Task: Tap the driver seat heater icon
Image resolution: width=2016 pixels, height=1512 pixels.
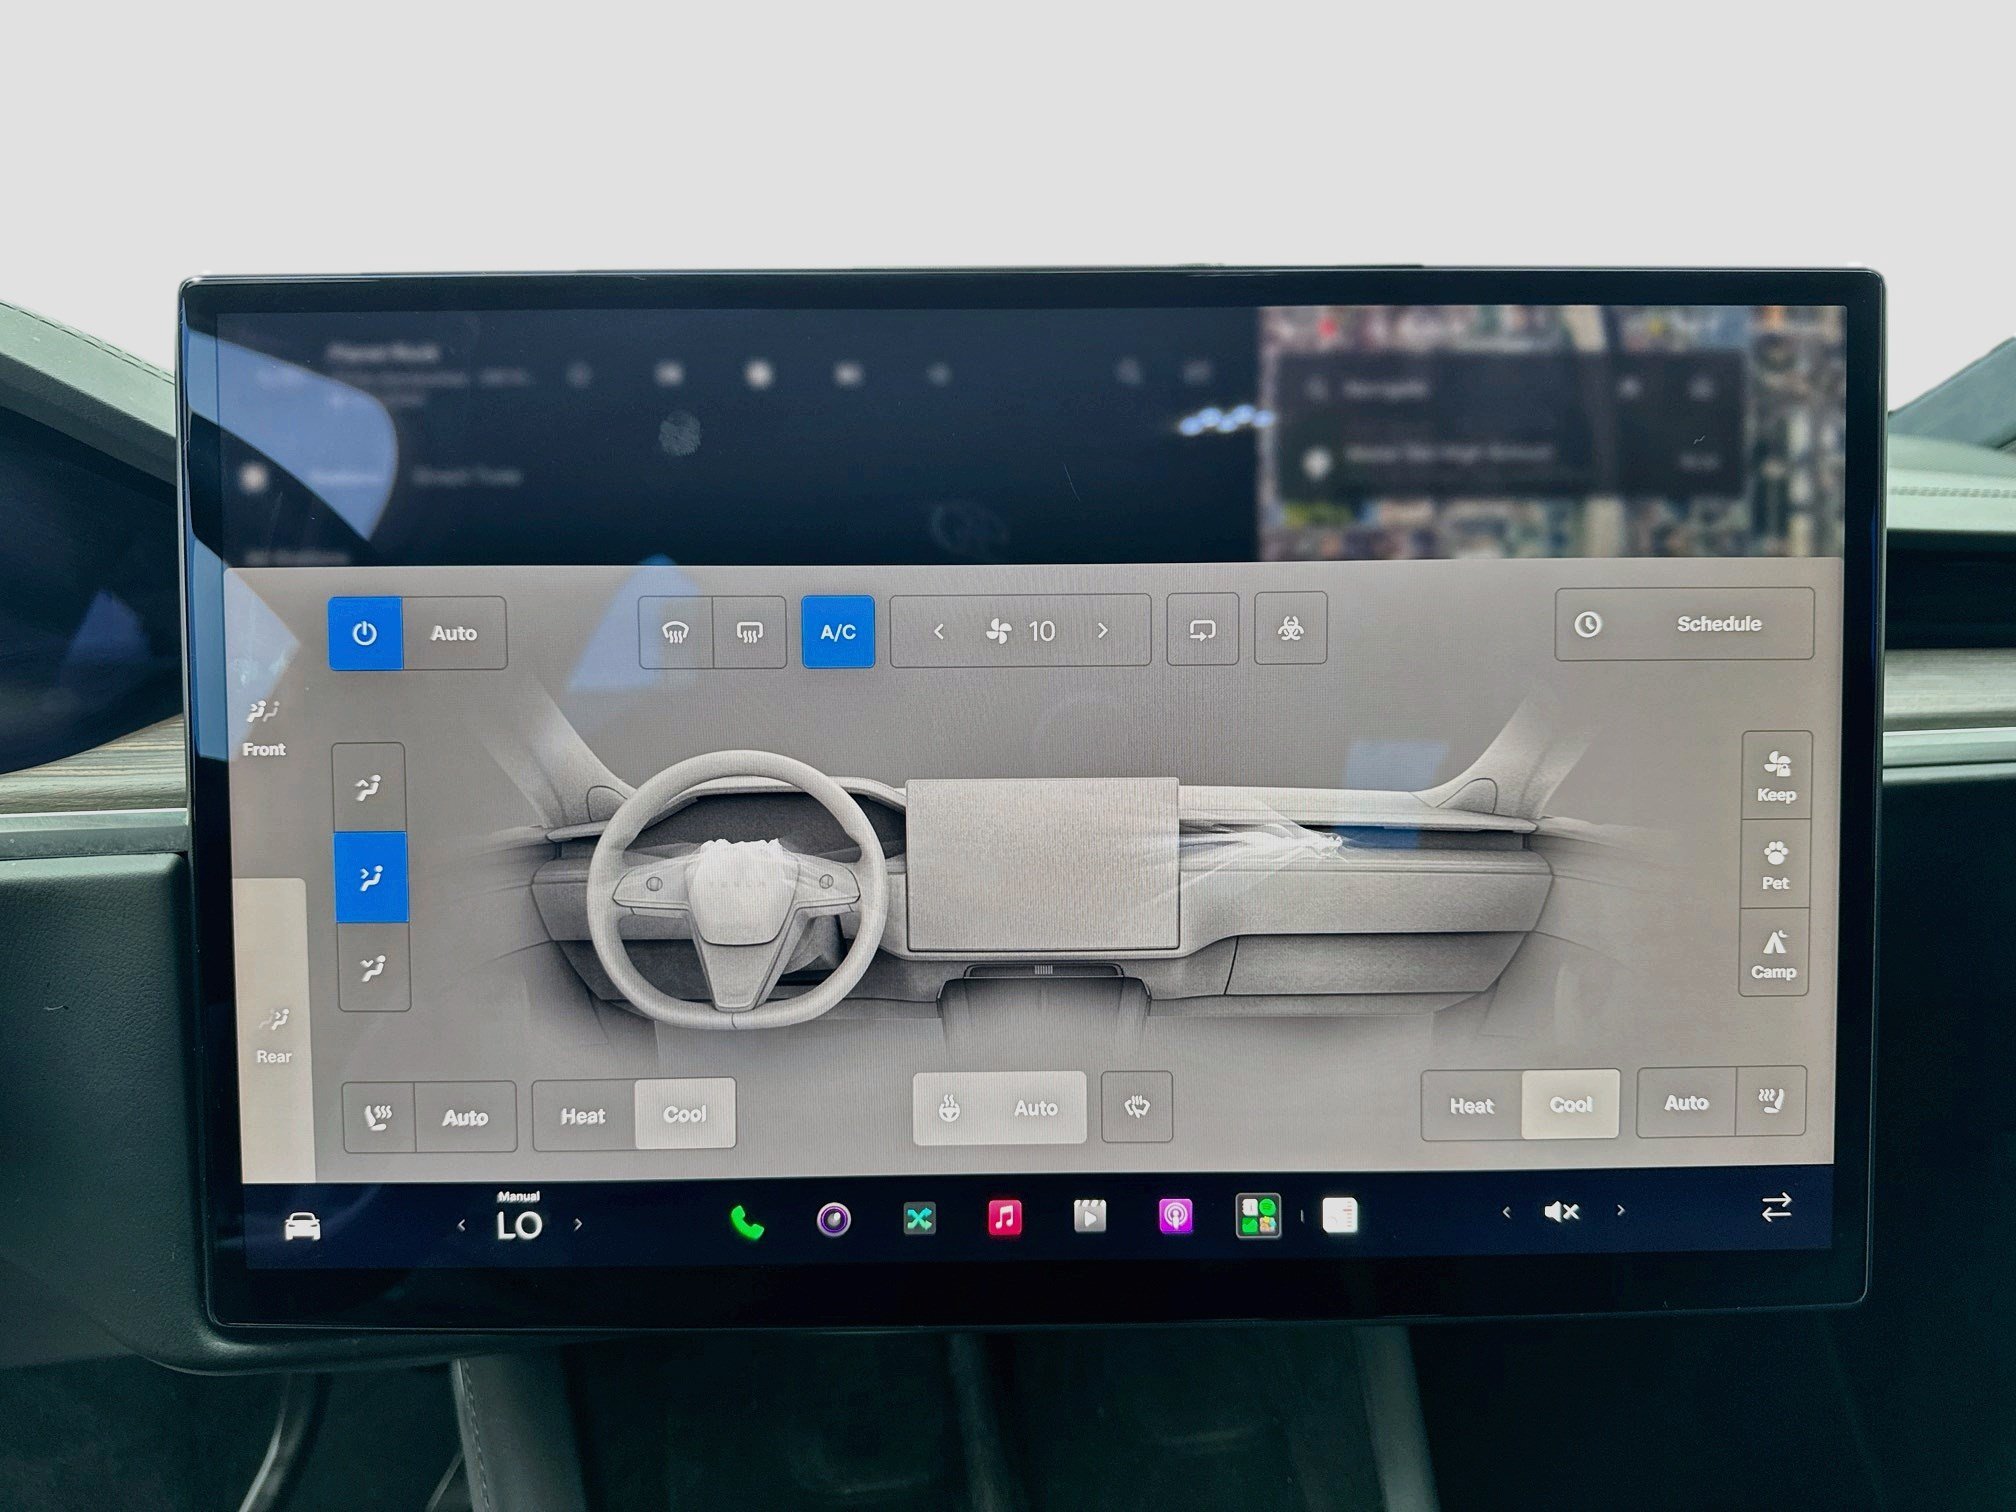Action: coord(379,1117)
